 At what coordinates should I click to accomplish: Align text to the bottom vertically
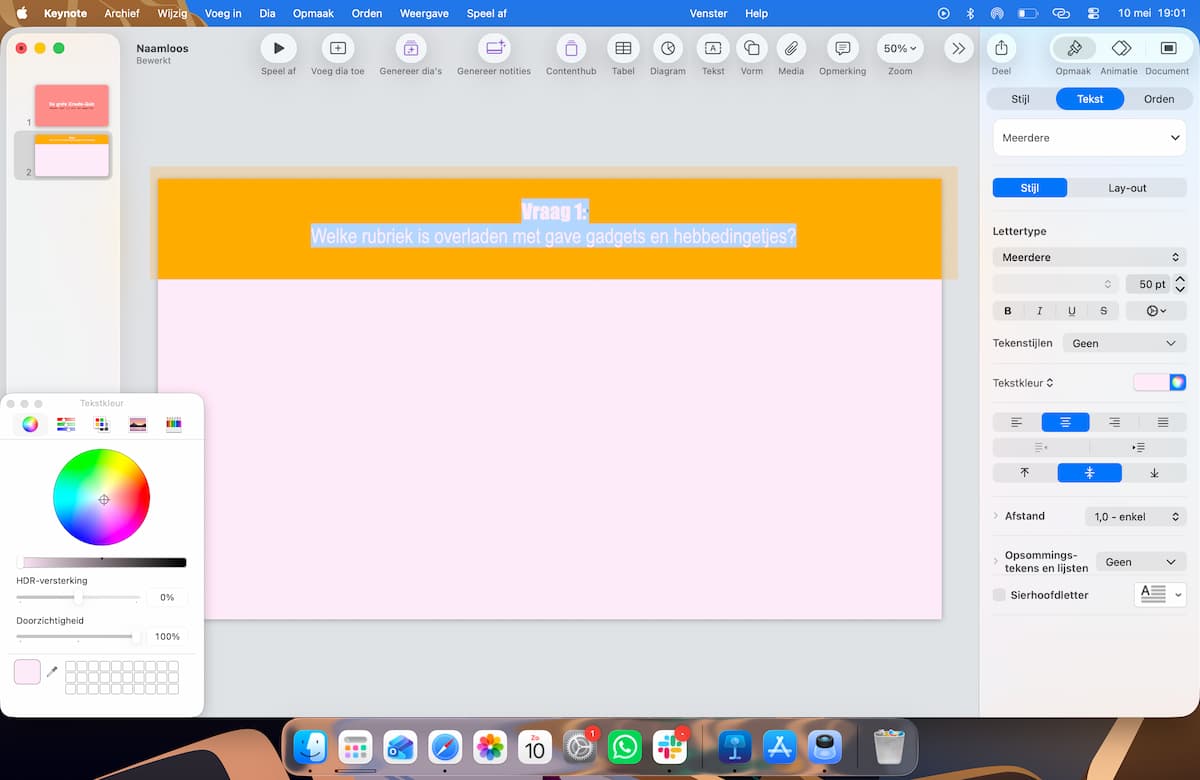1154,473
